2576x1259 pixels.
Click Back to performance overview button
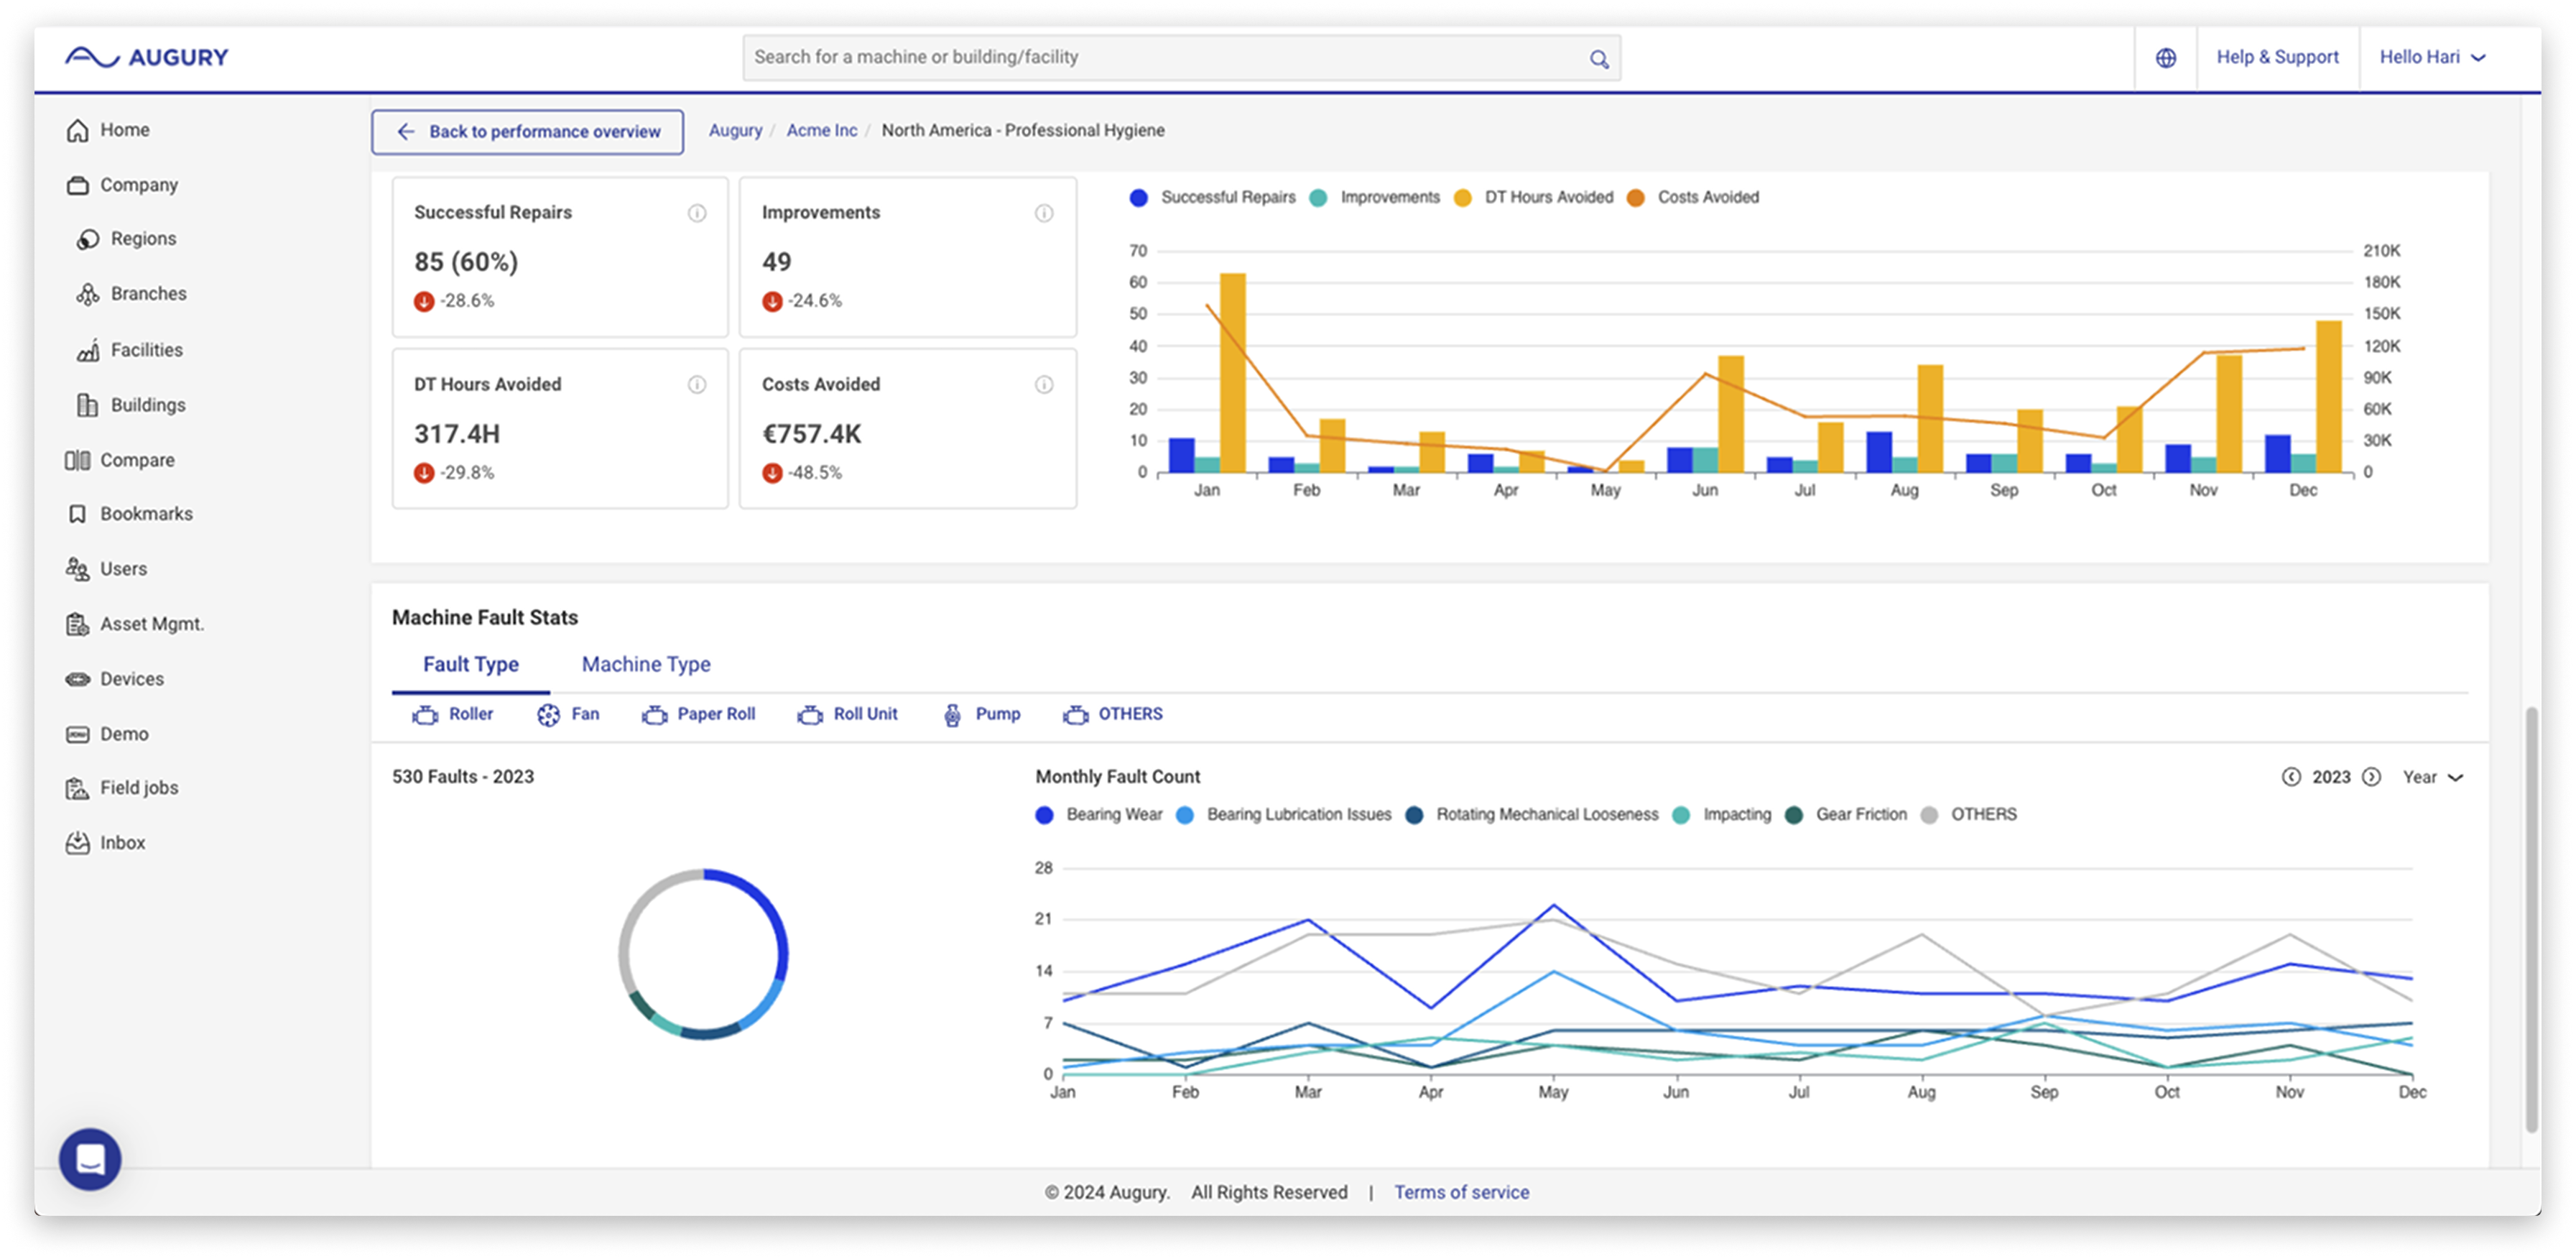528,132
